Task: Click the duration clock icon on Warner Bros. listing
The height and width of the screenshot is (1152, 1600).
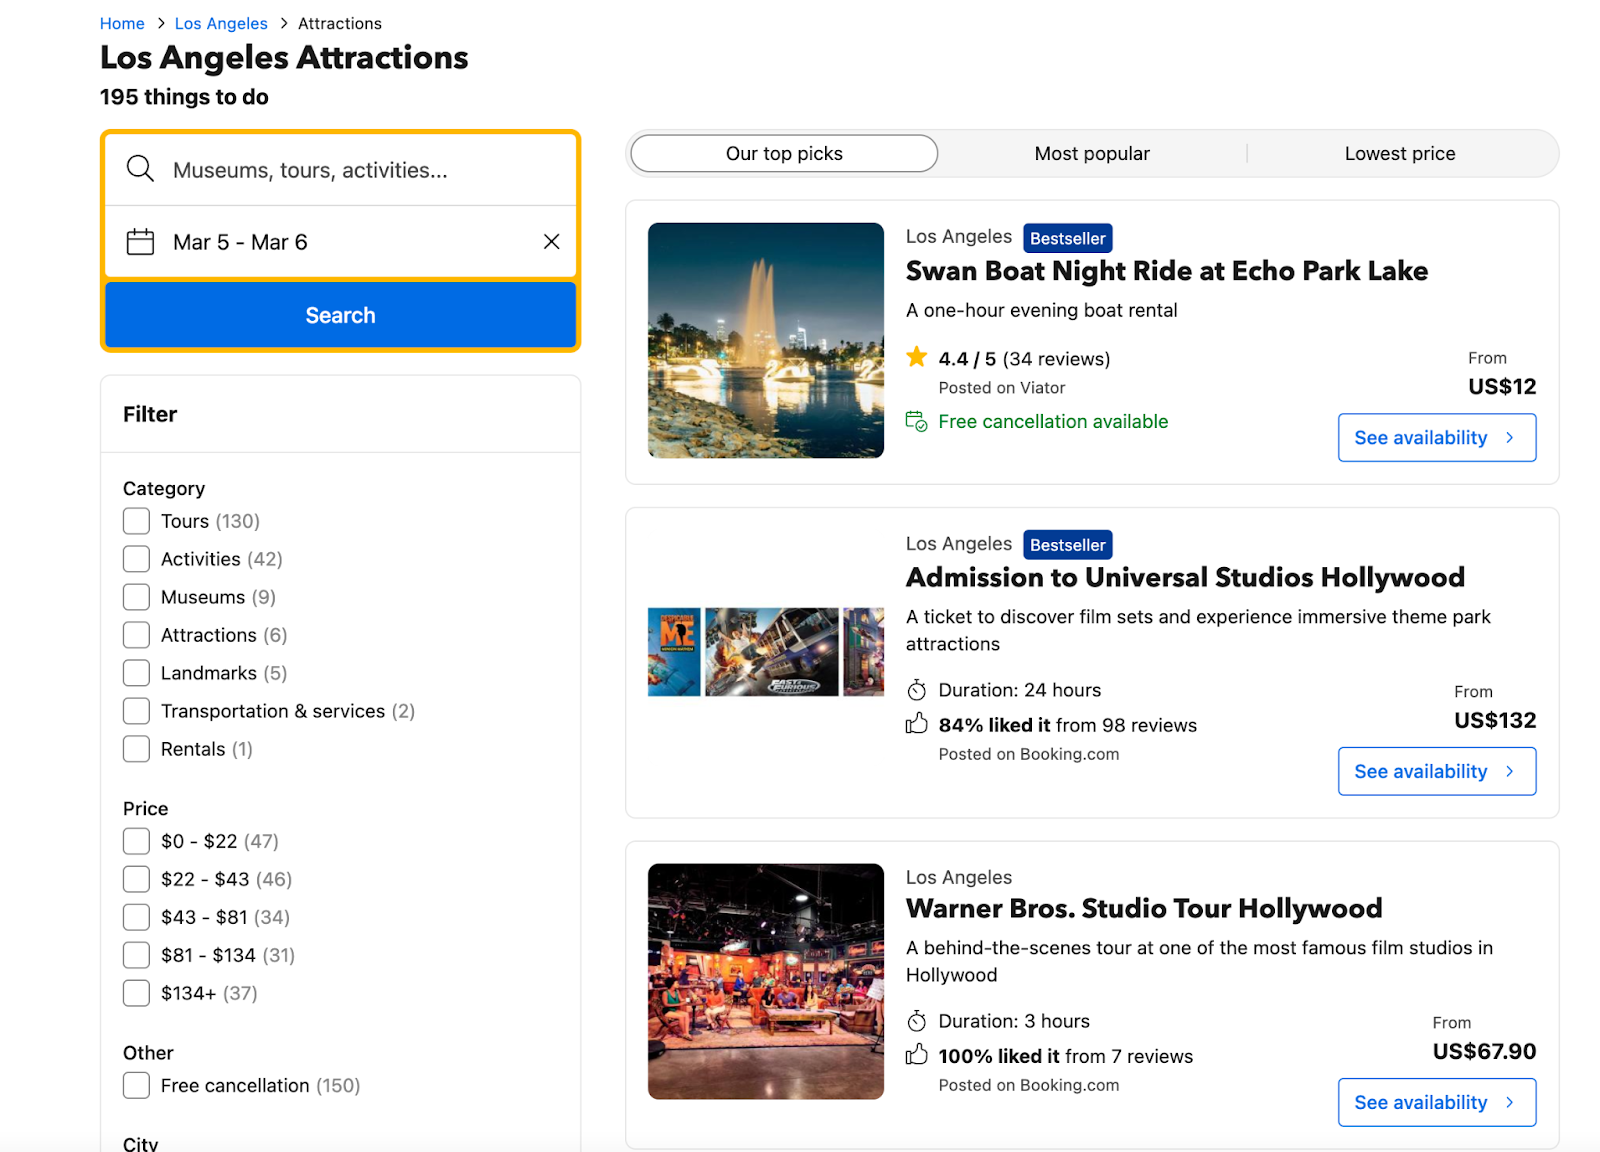Action: [x=917, y=1021]
